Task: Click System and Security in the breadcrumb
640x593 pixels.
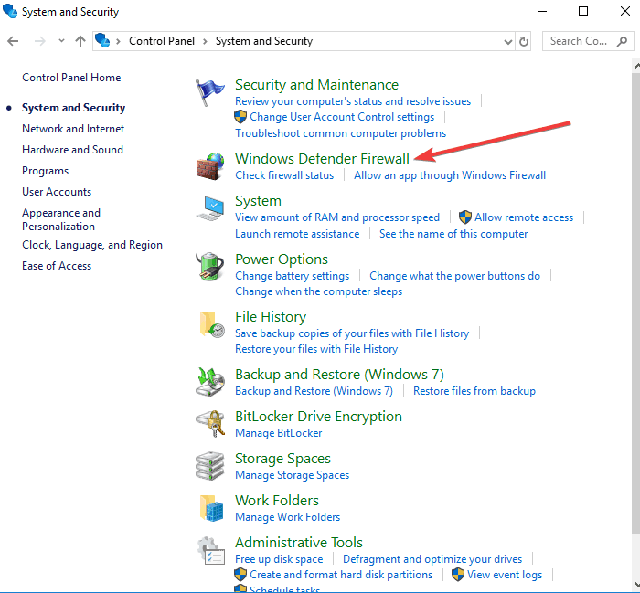Action: tap(264, 41)
